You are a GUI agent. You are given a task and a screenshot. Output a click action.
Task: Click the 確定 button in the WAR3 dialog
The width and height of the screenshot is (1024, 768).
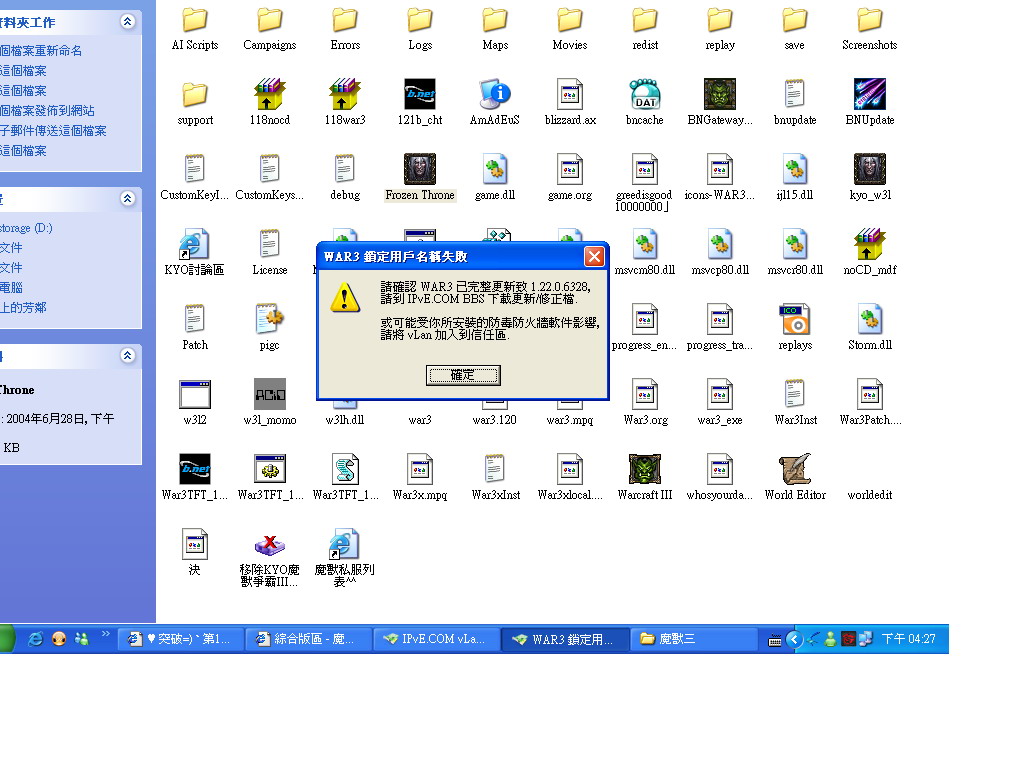pos(463,375)
